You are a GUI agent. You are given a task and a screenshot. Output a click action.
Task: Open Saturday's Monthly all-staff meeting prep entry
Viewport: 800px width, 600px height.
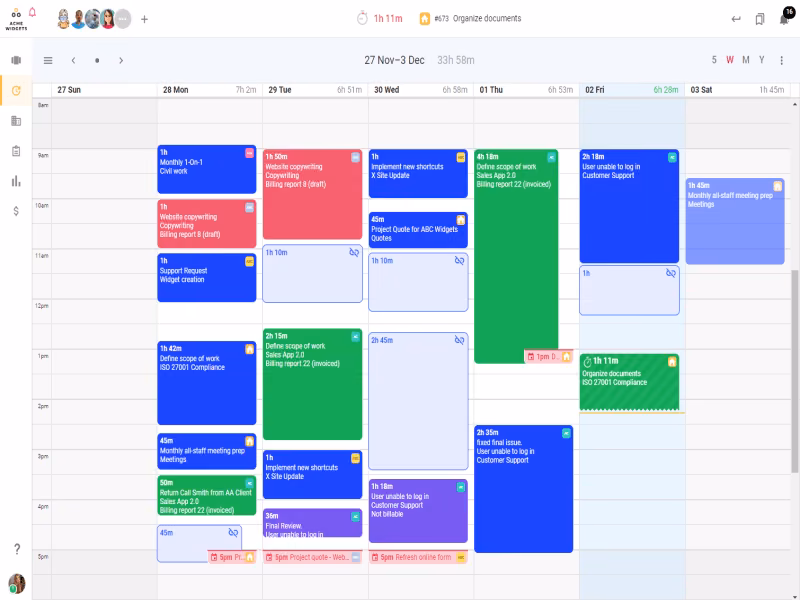click(735, 221)
